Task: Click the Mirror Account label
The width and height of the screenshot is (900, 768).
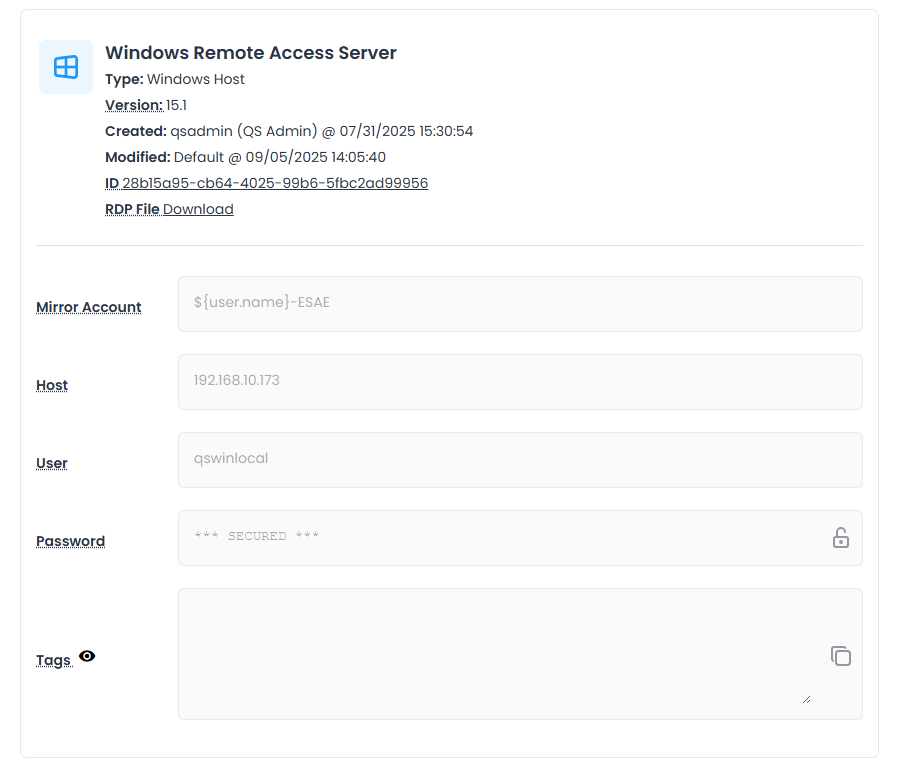Action: [88, 307]
